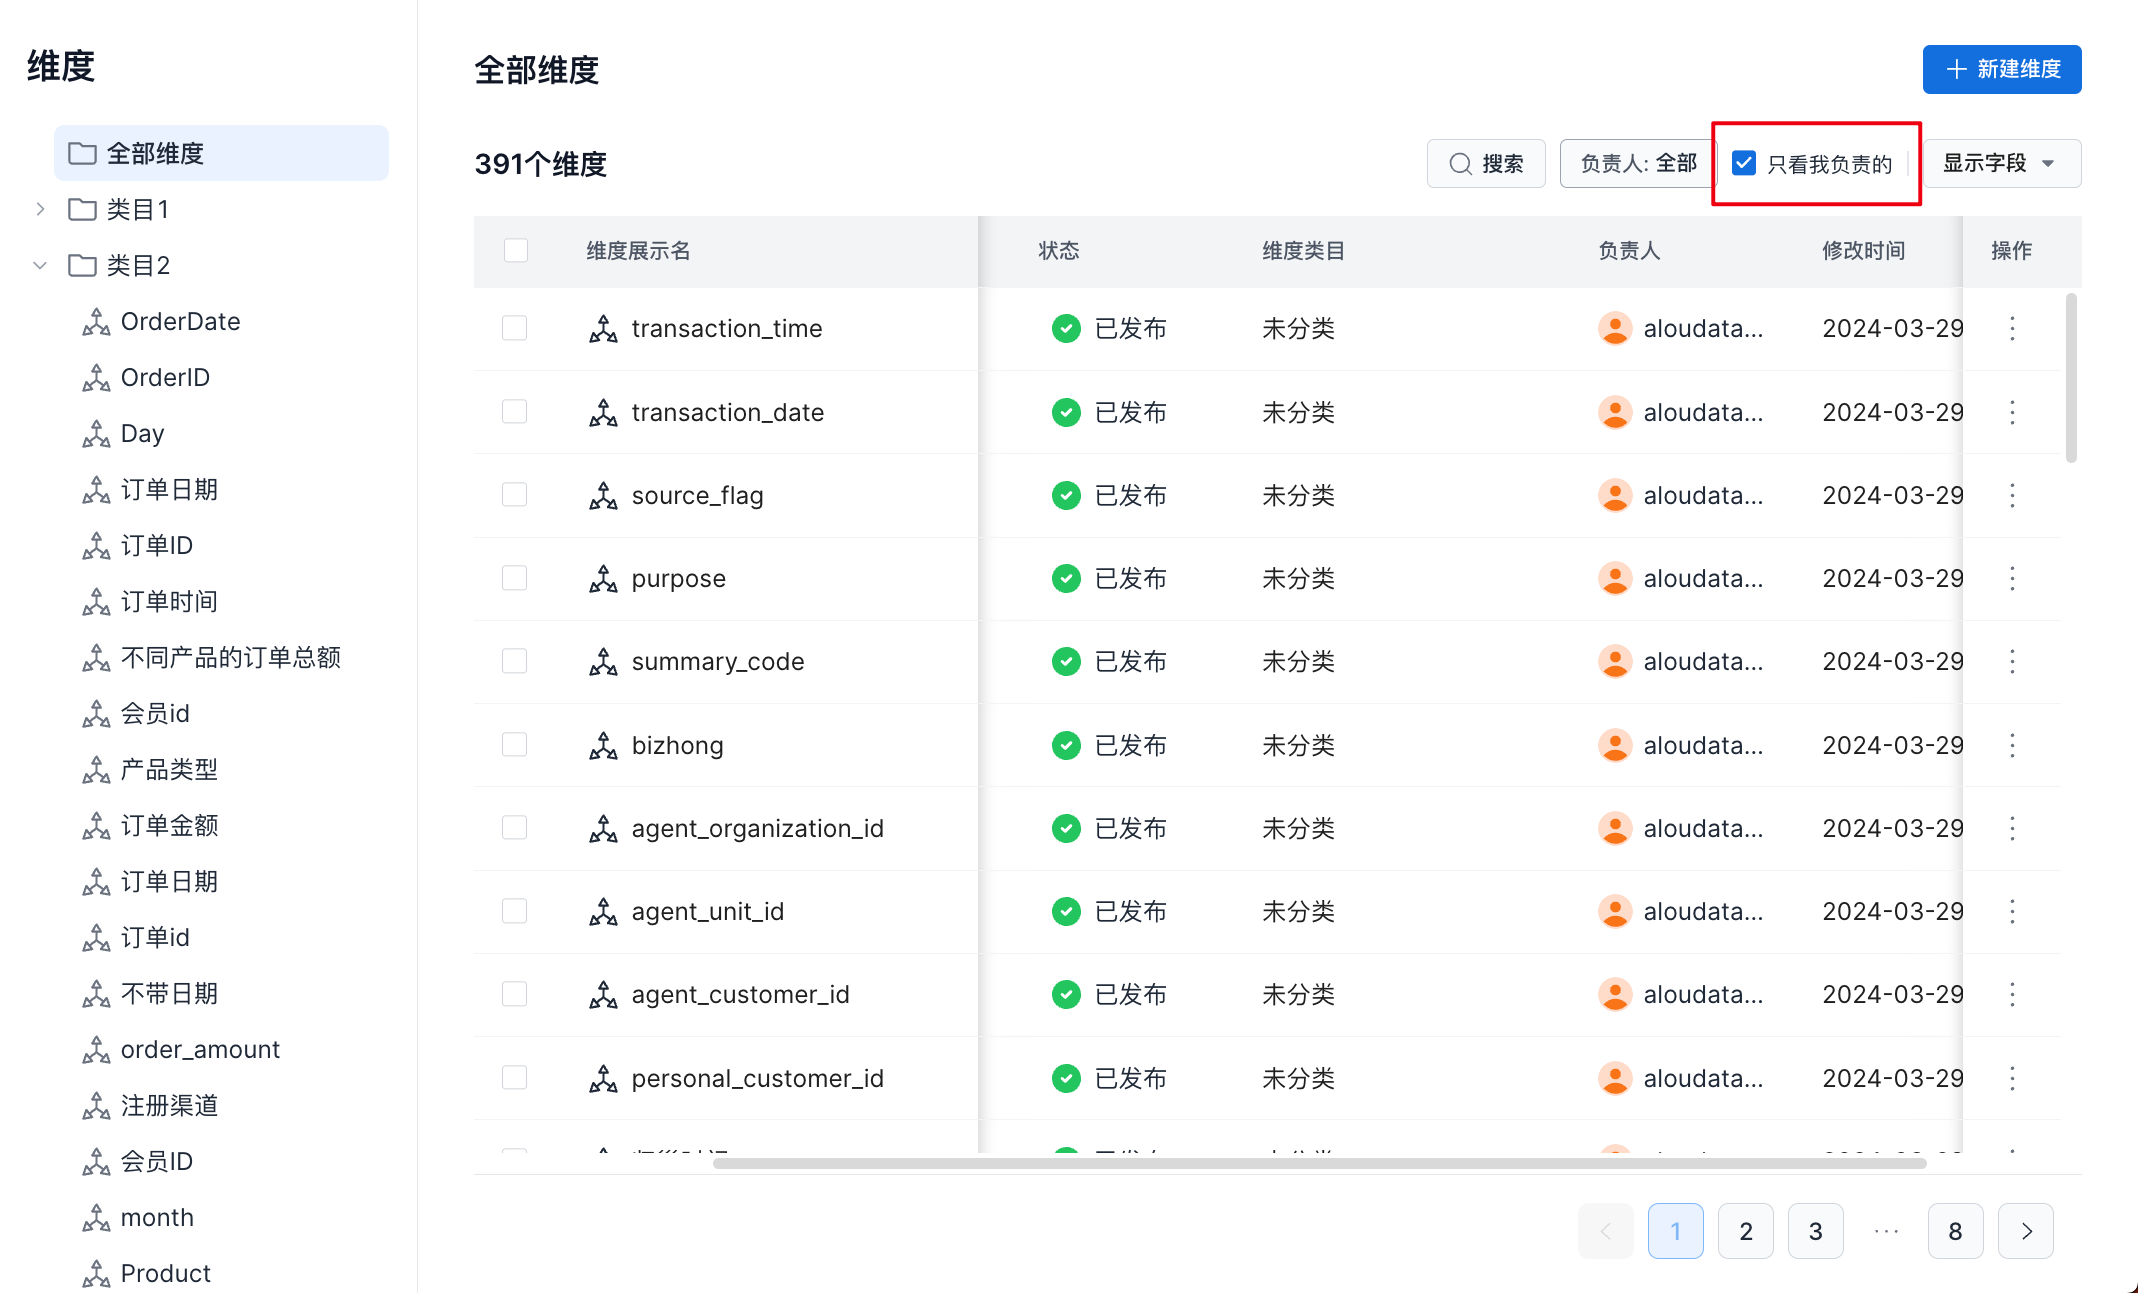2138x1293 pixels.
Task: Tick the select-all checkbox in table header
Action: click(516, 251)
